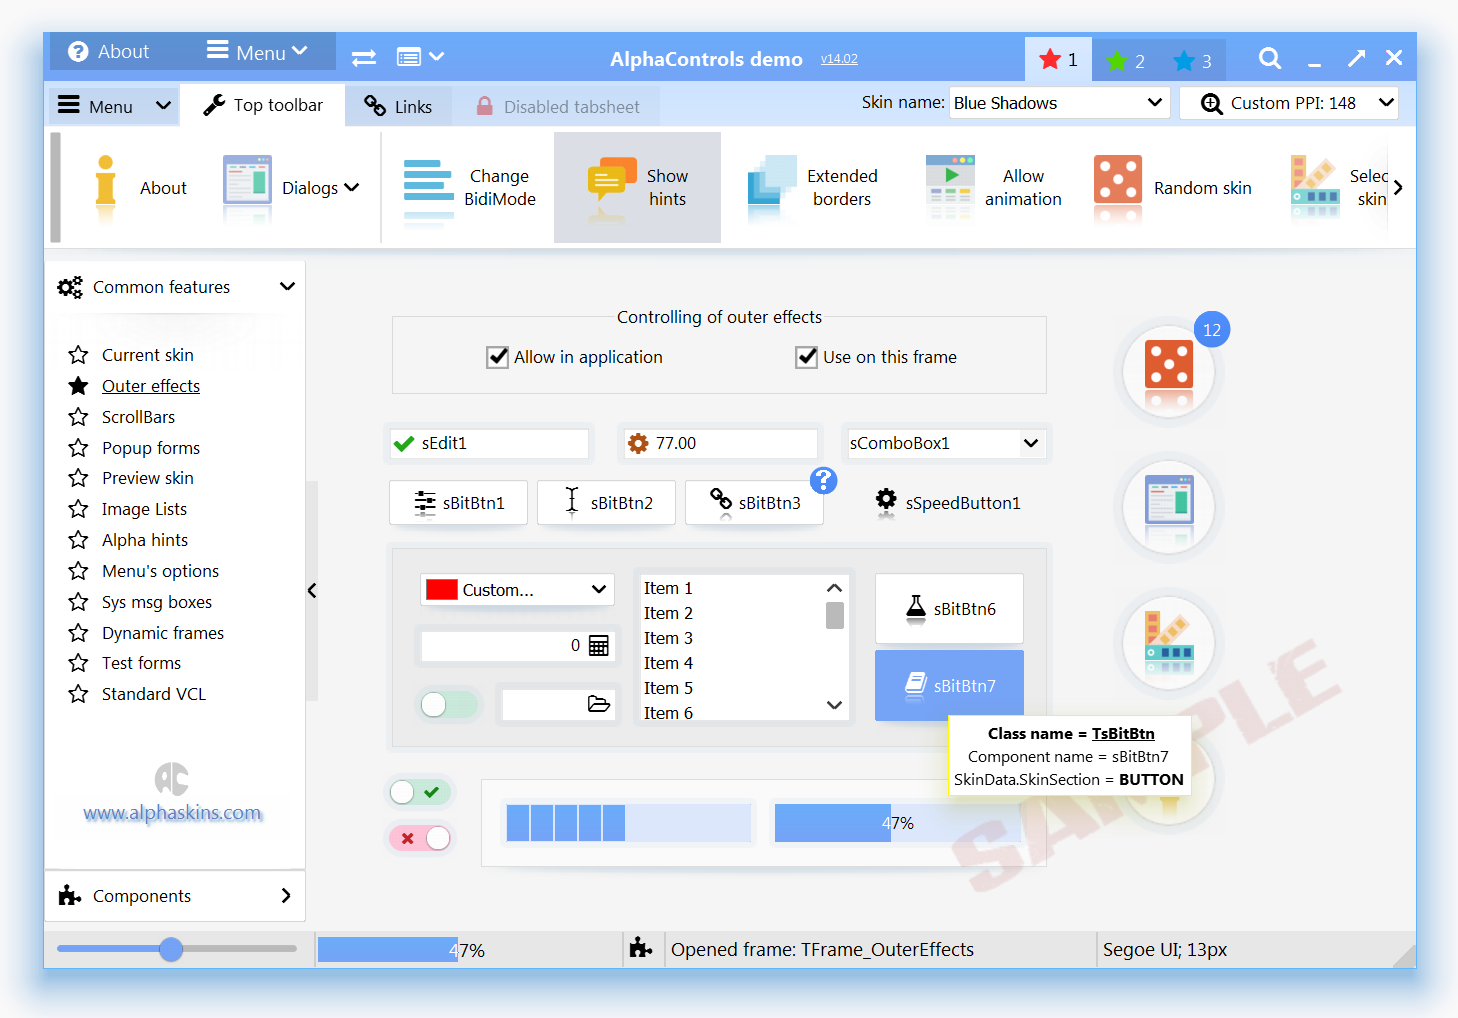Click the sBitBtn3 button
Screen dimensions: 1458x1018
click(754, 503)
